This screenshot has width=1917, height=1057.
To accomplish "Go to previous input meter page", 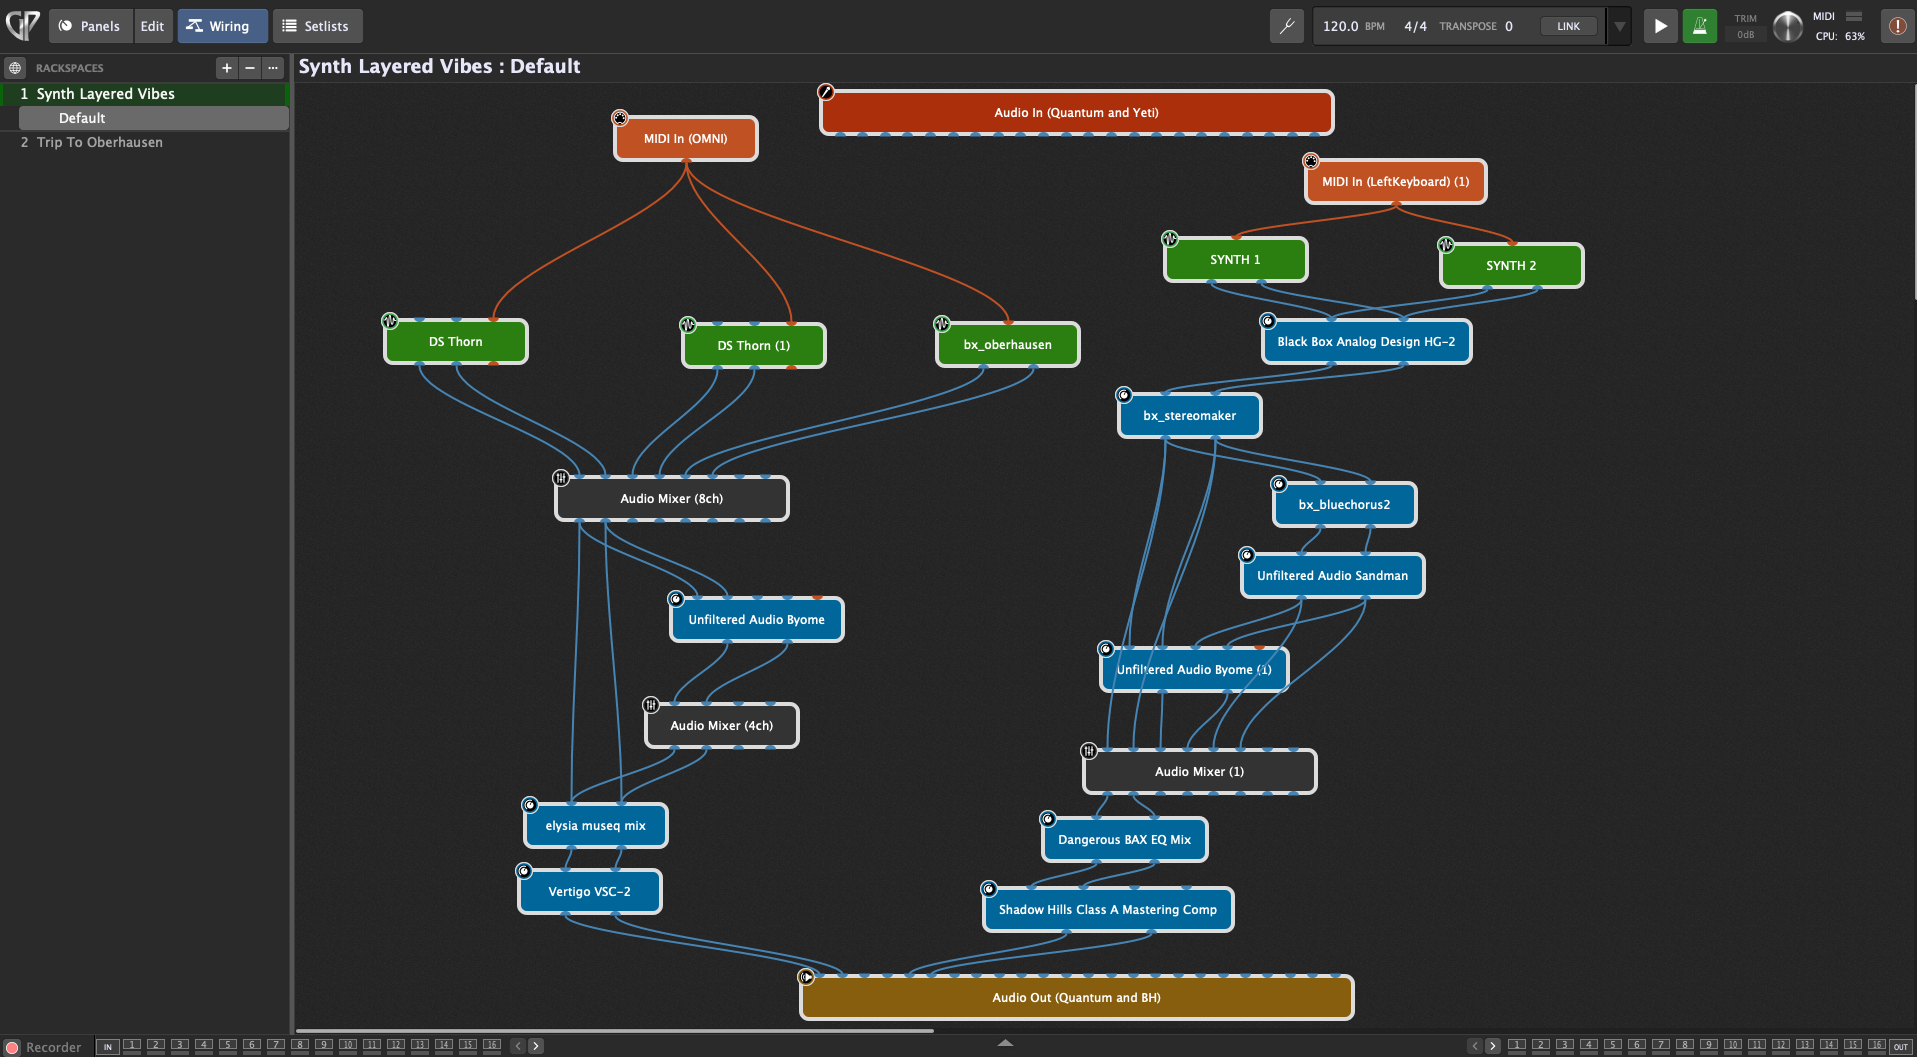I will pyautogui.click(x=518, y=1046).
